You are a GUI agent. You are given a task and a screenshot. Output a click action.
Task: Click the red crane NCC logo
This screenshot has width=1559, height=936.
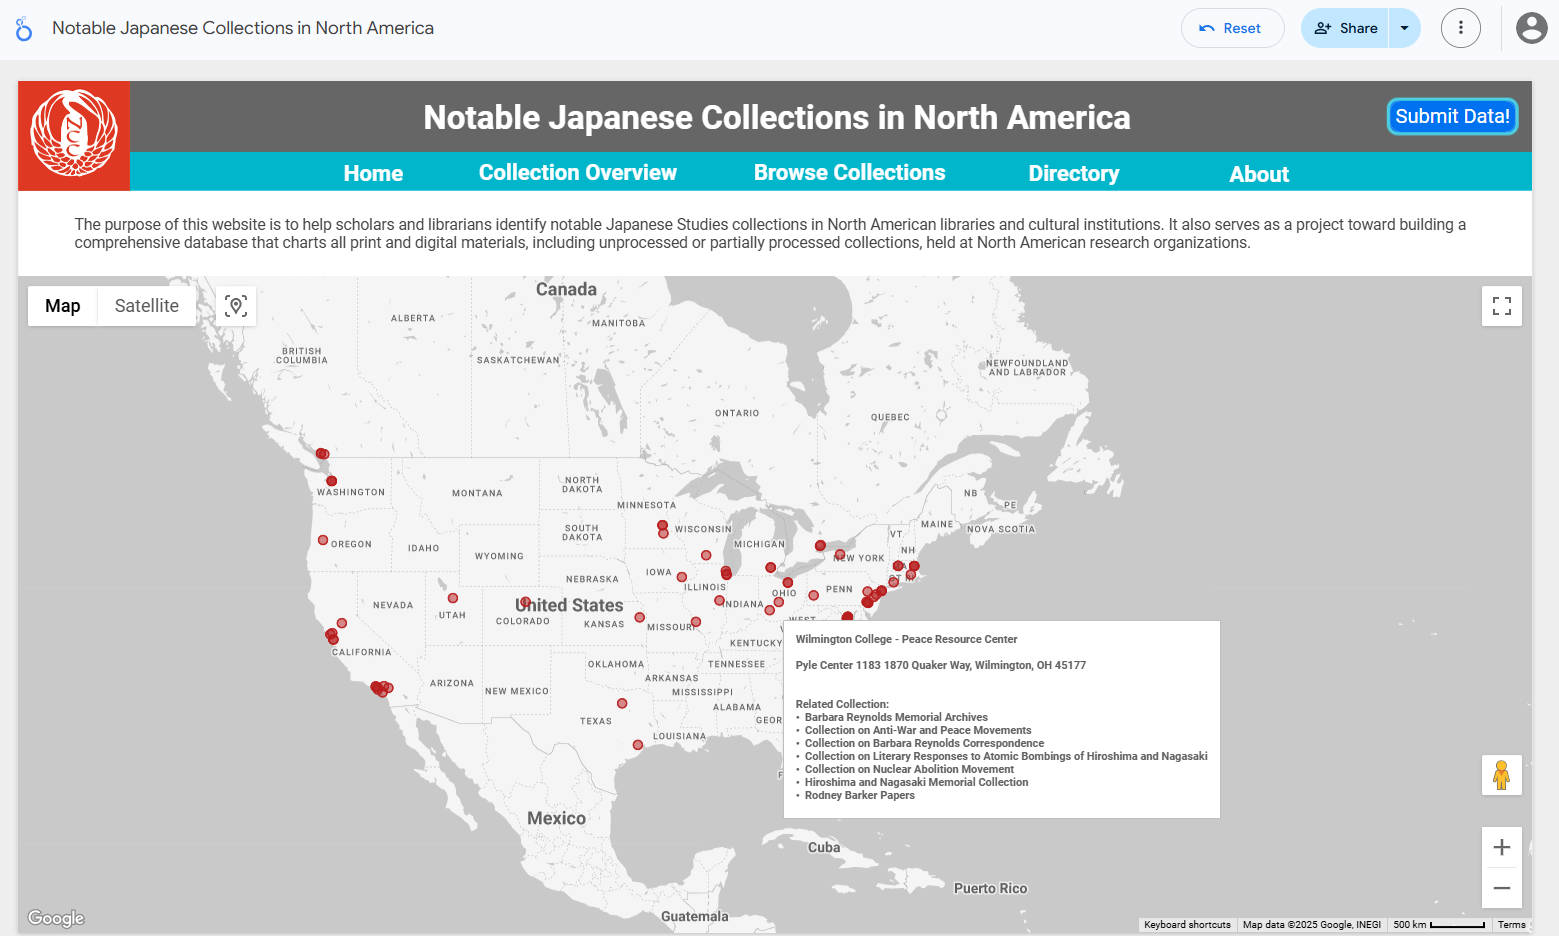point(74,135)
